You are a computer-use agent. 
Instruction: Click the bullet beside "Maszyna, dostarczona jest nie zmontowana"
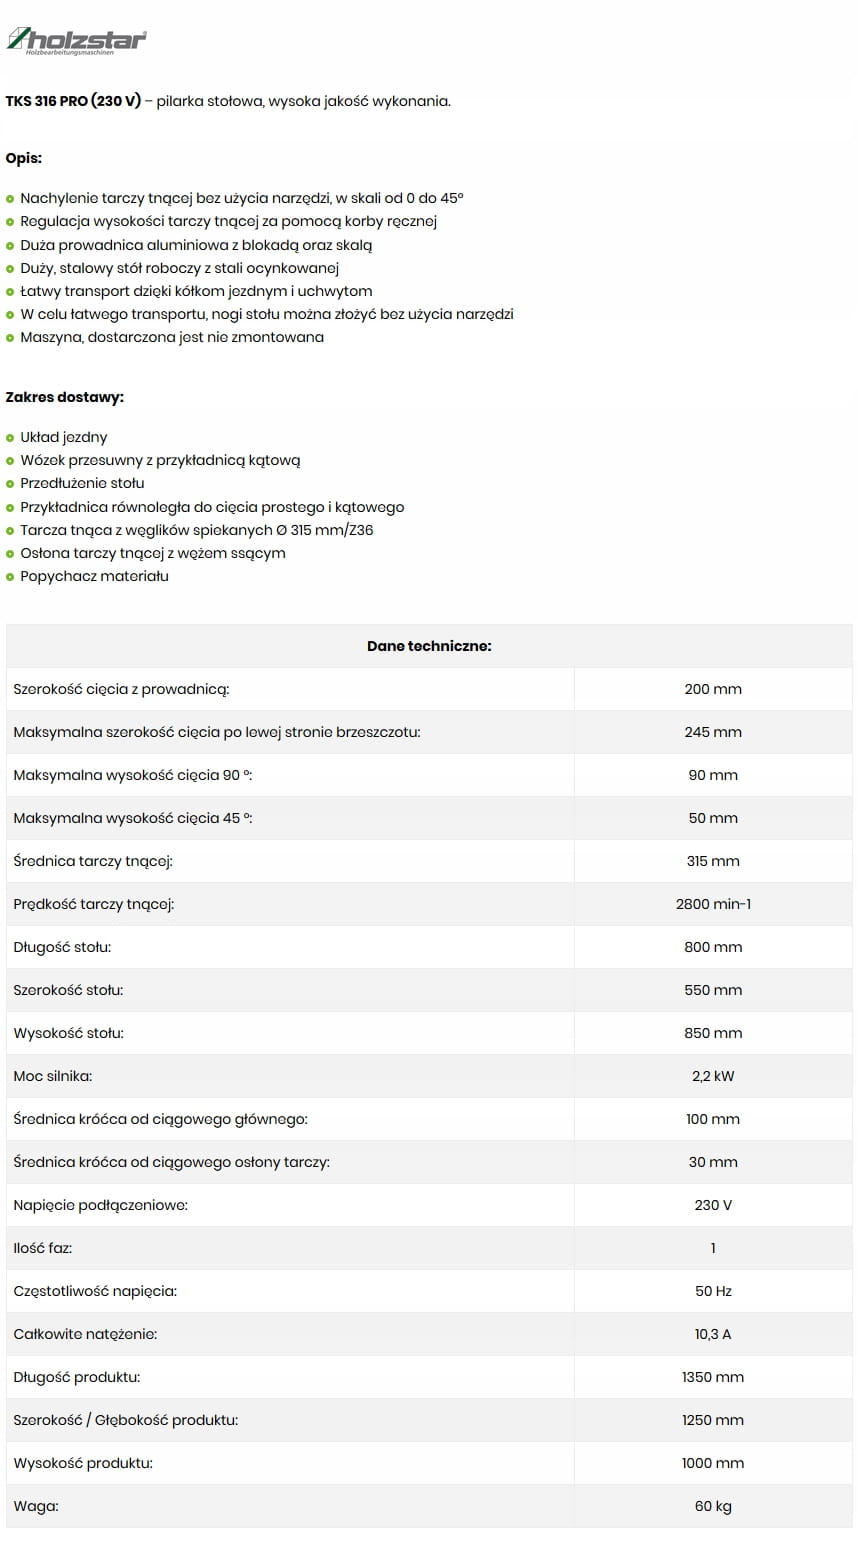click(x=10, y=338)
